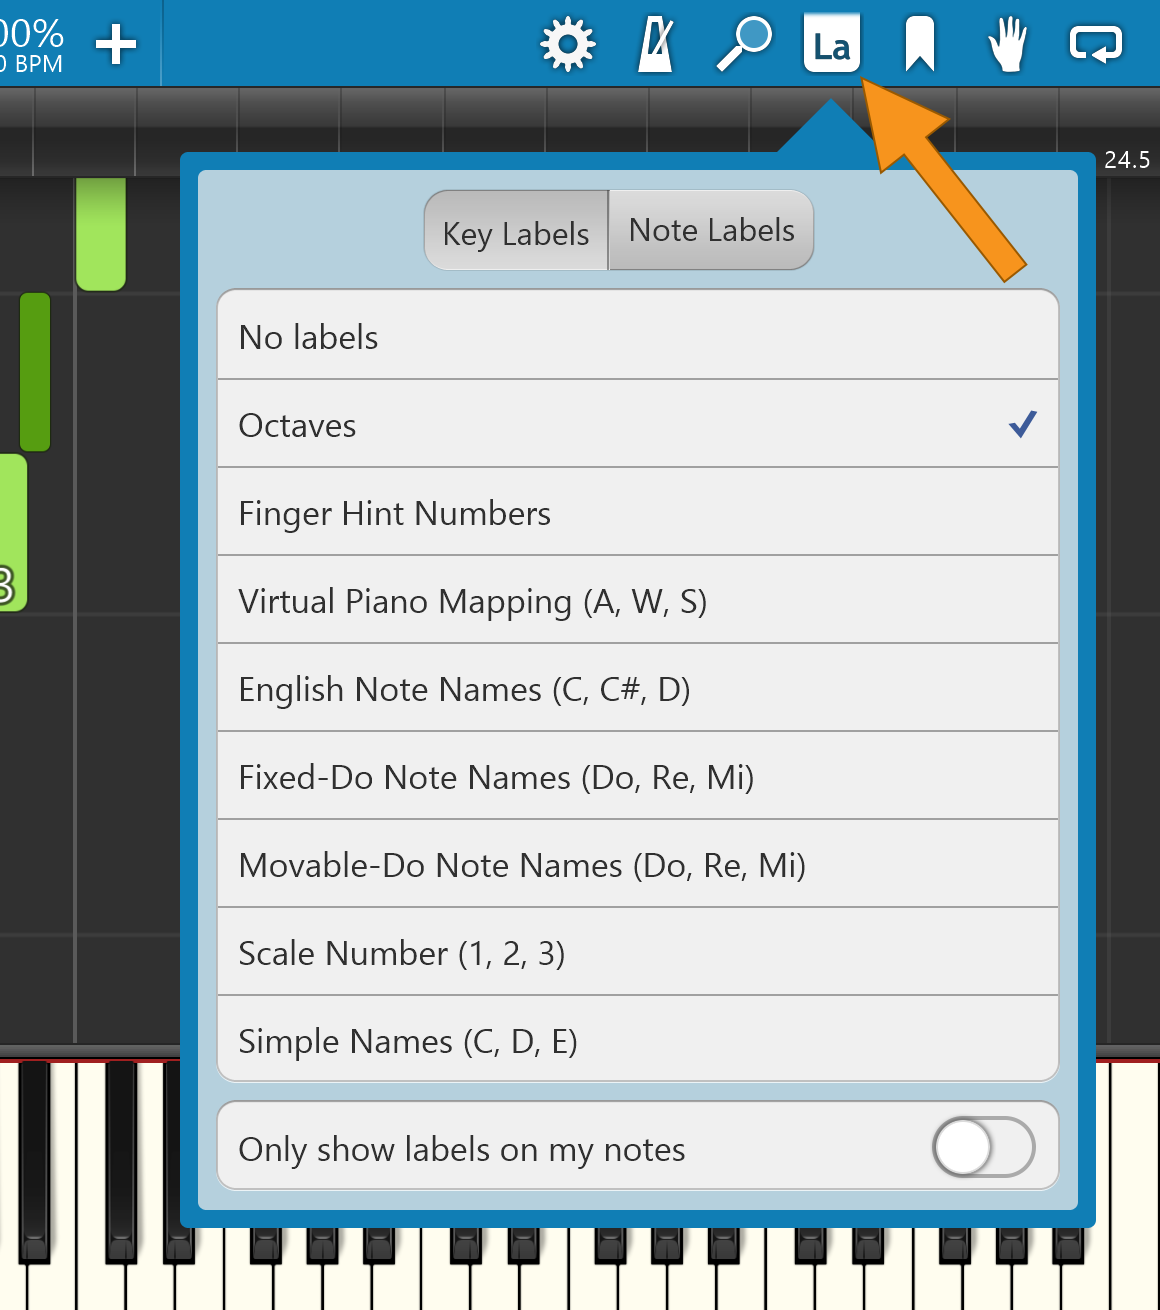This screenshot has height=1310, width=1160.
Task: Open the metronome tool
Action: 656,45
